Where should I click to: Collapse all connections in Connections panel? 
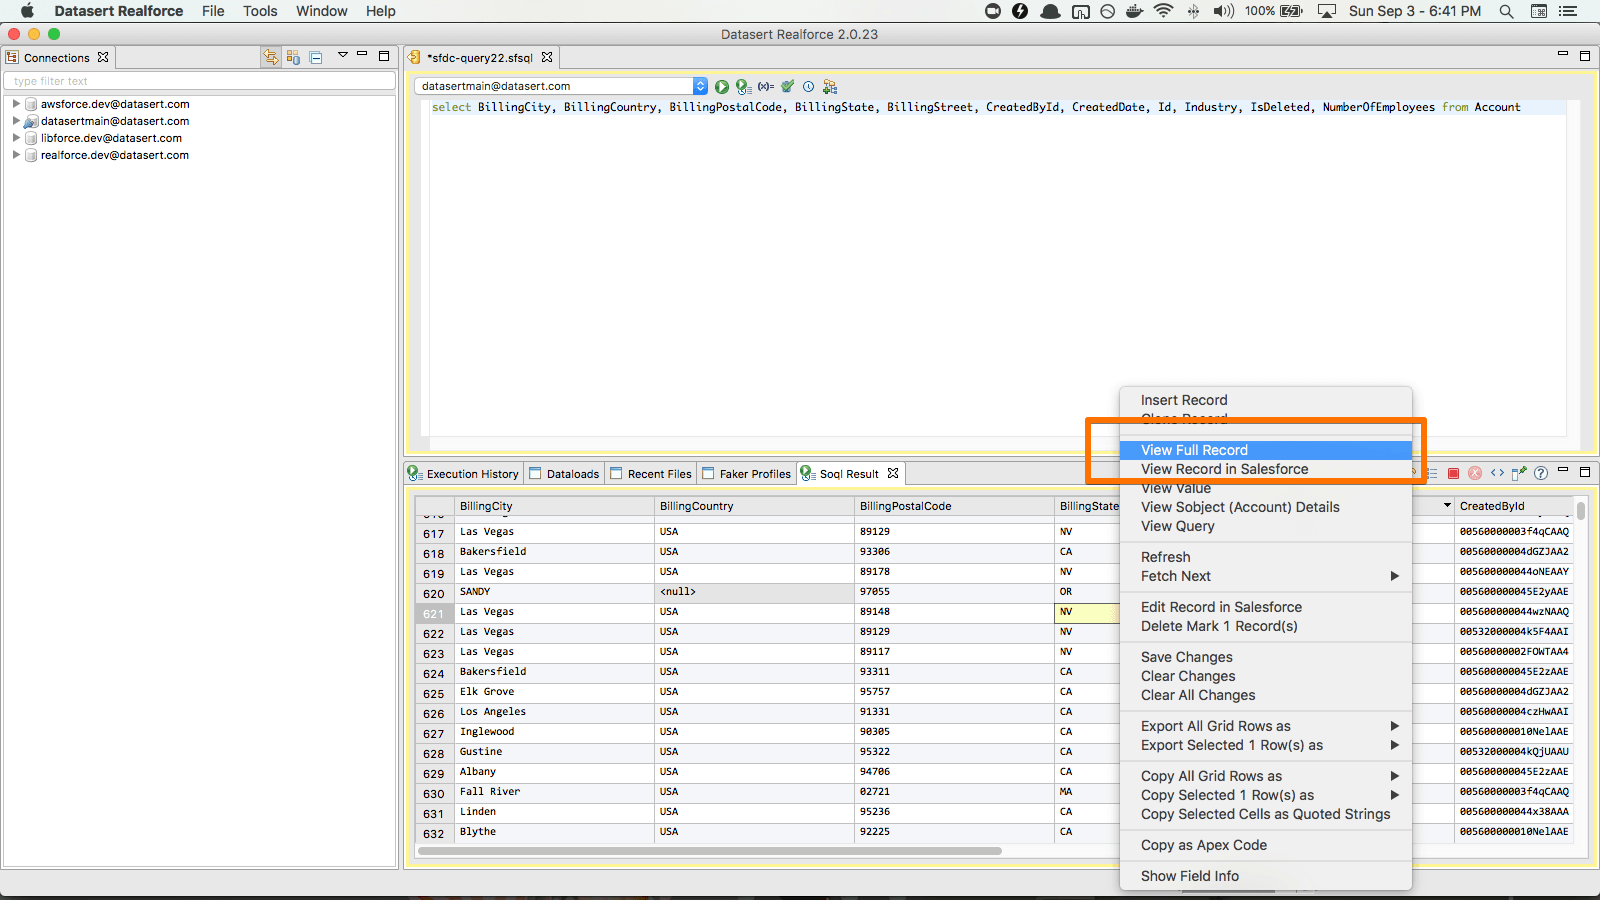pos(316,58)
